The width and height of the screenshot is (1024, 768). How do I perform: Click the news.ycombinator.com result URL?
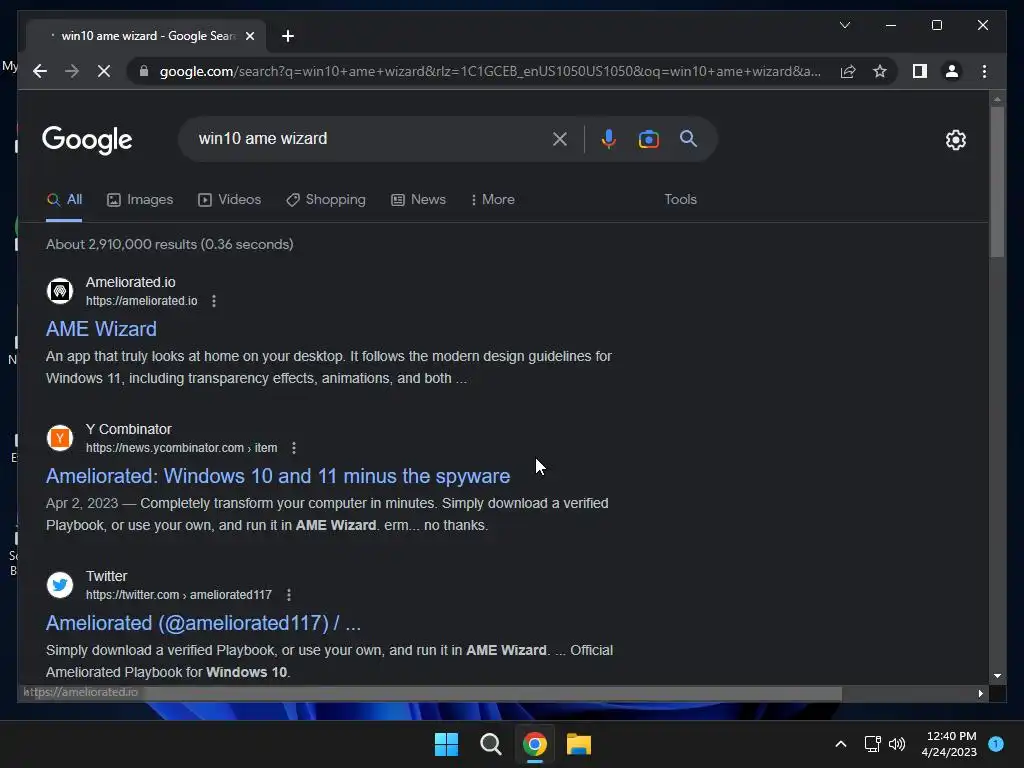tap(182, 448)
